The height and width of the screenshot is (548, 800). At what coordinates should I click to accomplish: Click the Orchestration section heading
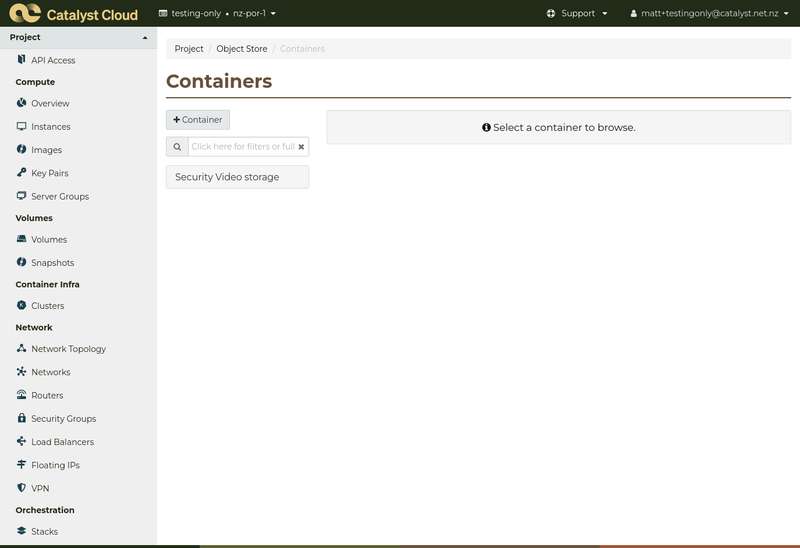point(45,510)
